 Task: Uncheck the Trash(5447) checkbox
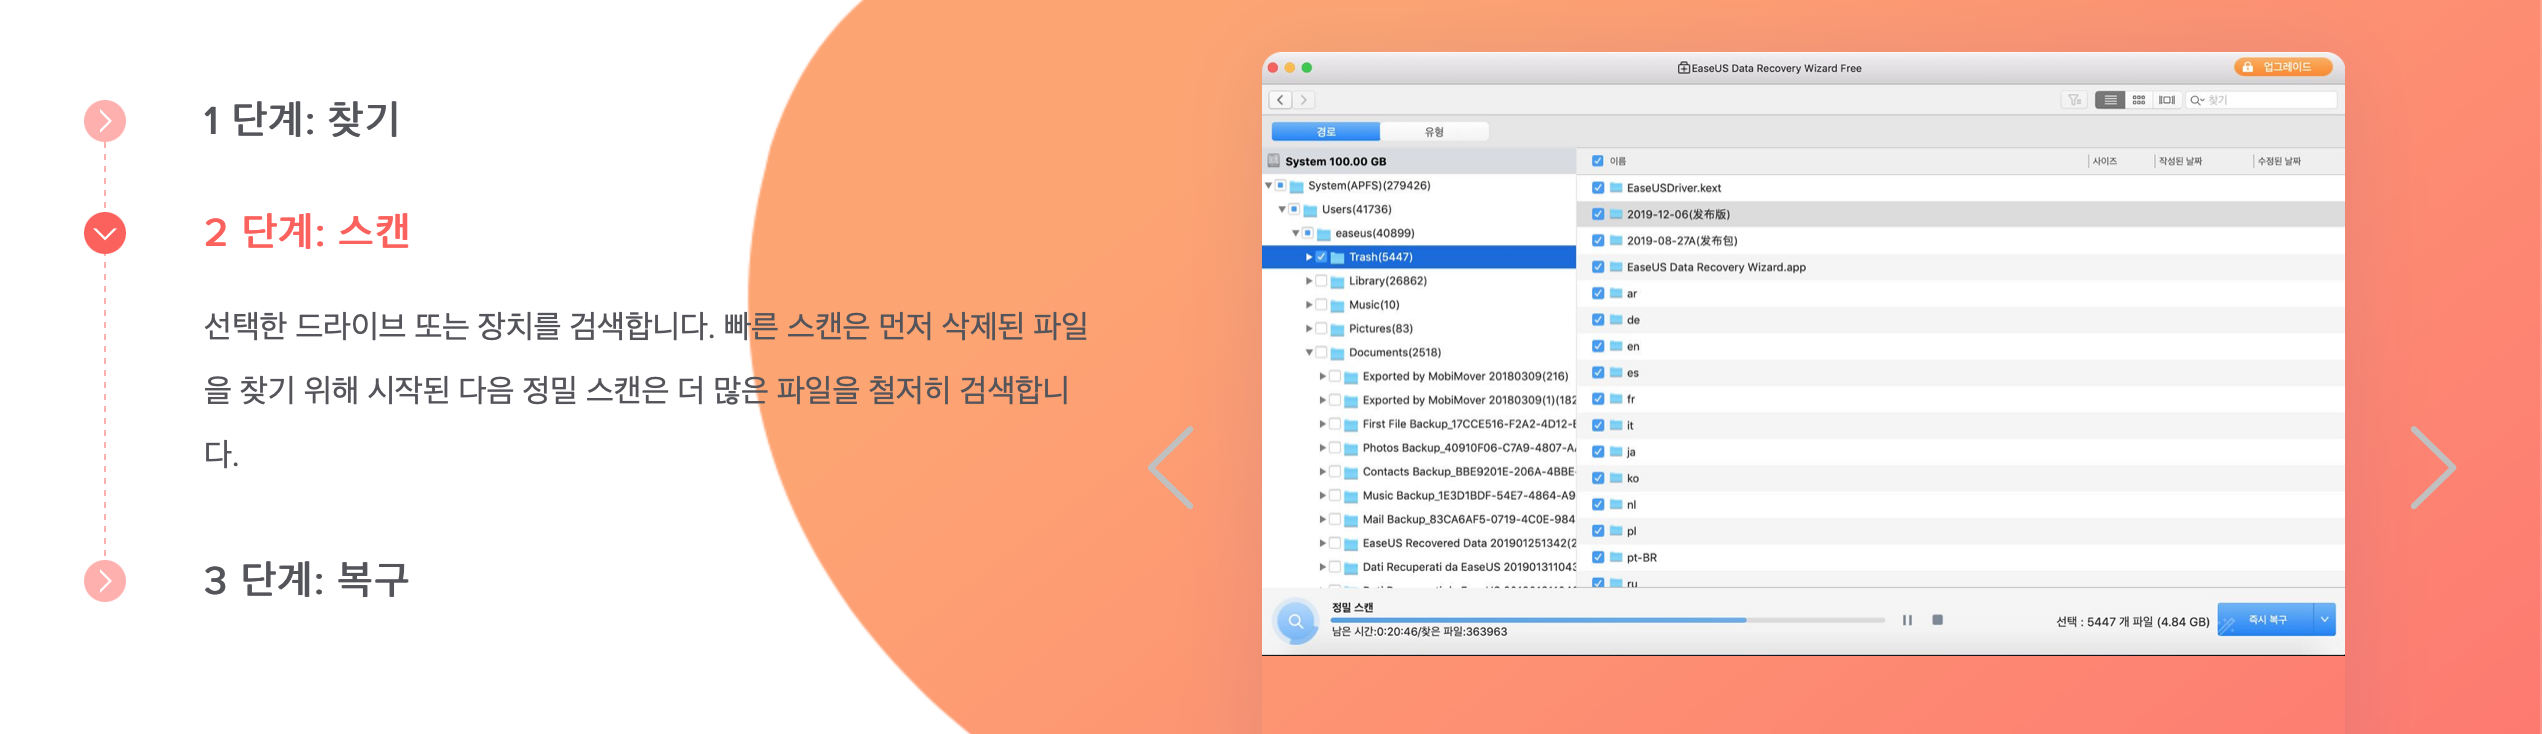1321,257
